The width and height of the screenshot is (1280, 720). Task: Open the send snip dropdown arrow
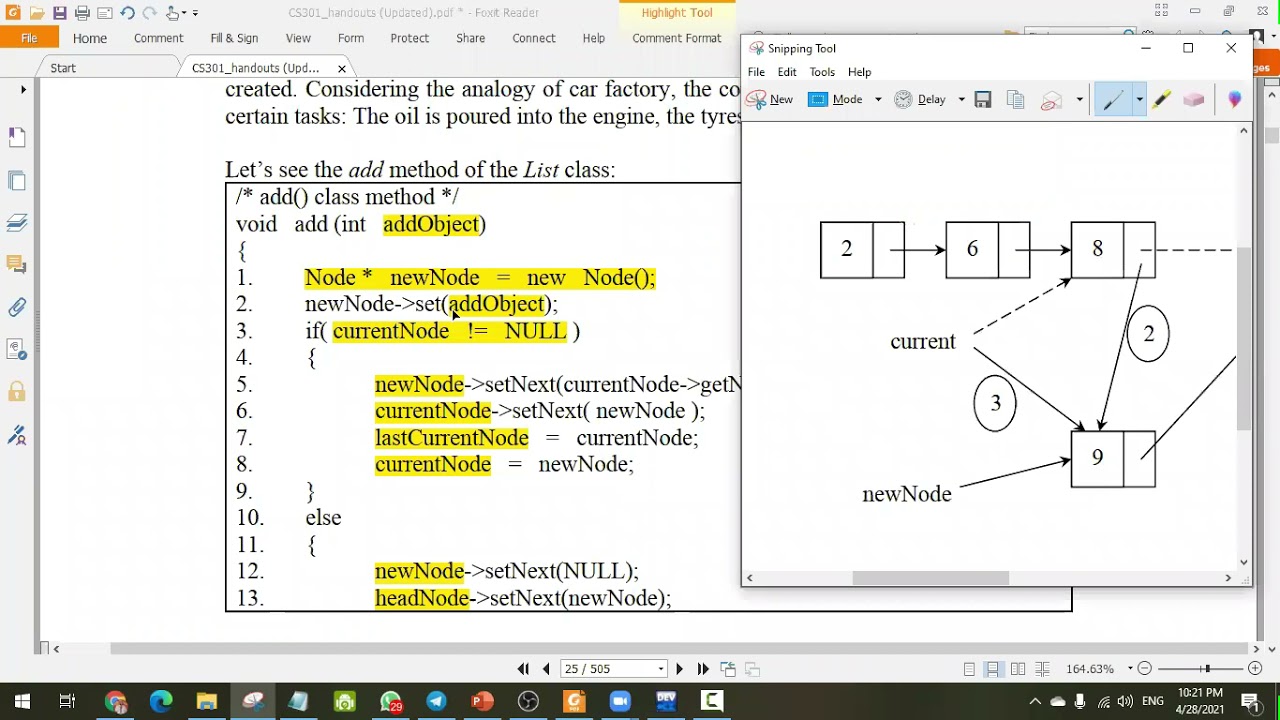tap(1079, 99)
